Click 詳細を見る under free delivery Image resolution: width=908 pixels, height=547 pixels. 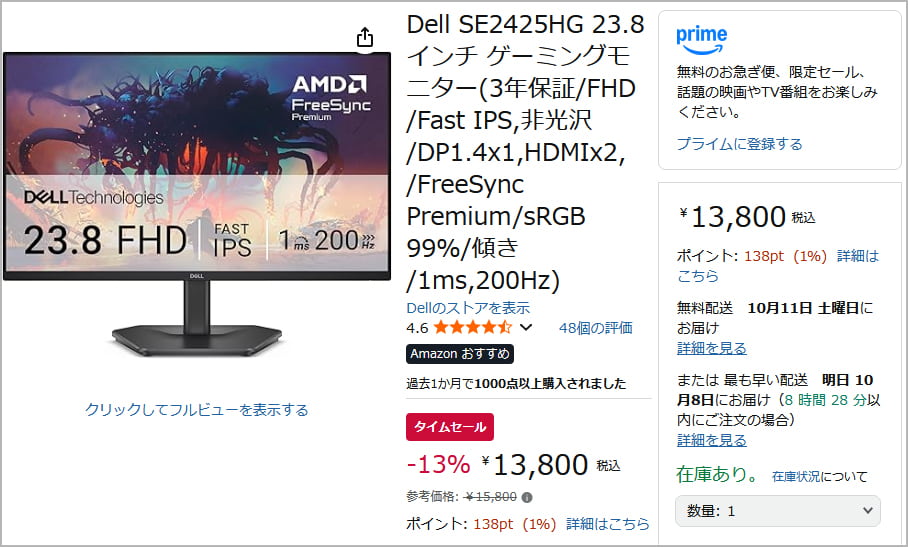[x=711, y=348]
